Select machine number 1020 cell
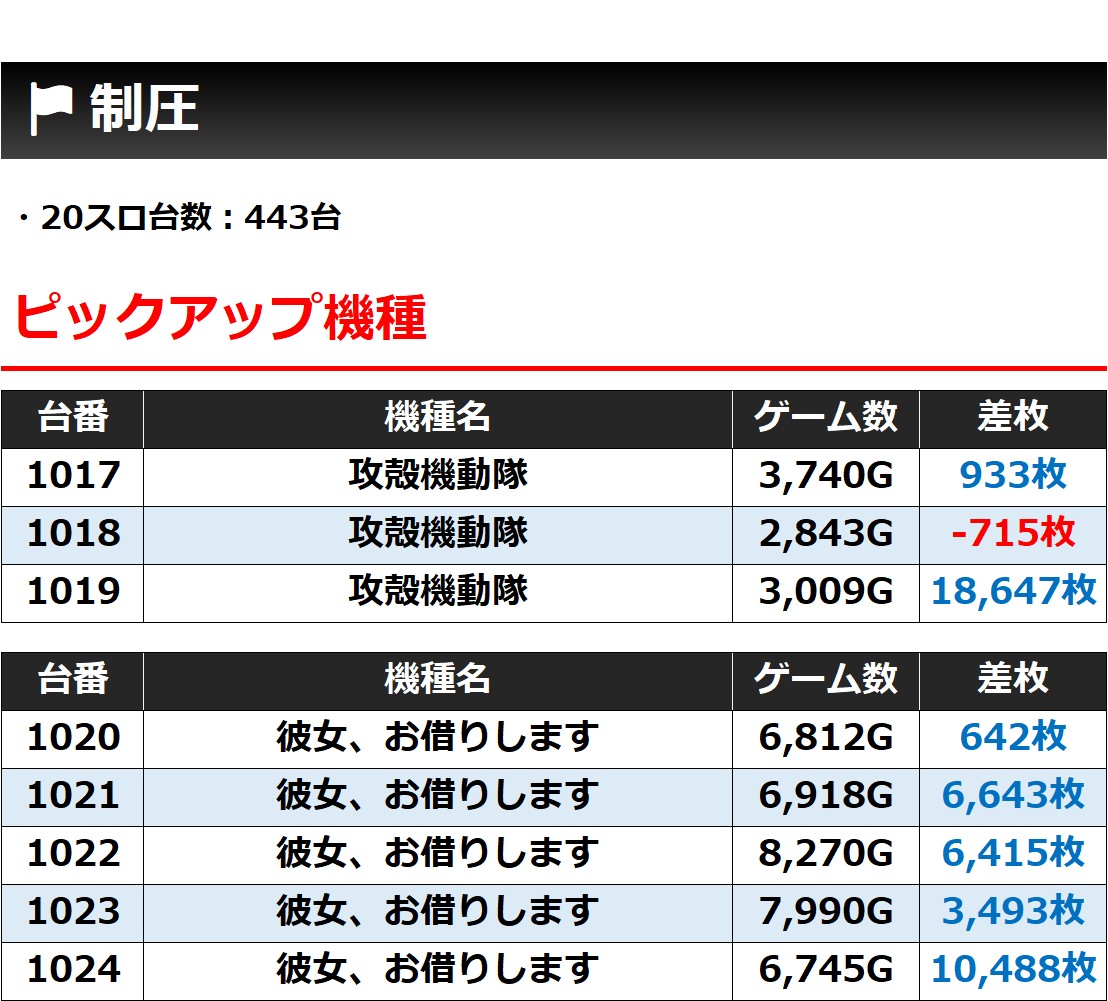1108x1001 pixels. pos(73,738)
